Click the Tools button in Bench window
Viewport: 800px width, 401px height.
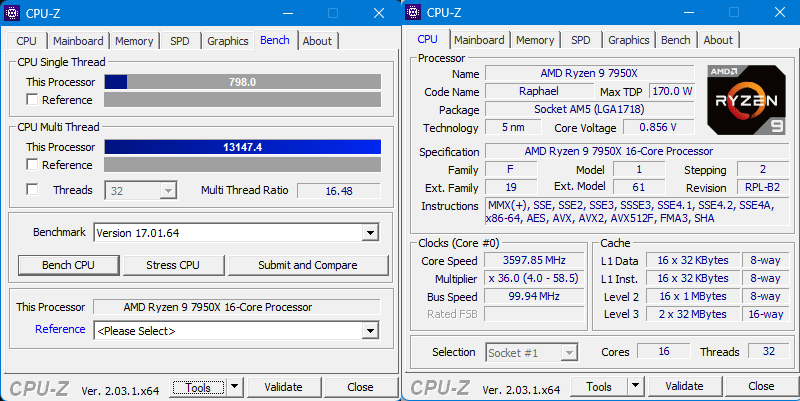pos(198,388)
